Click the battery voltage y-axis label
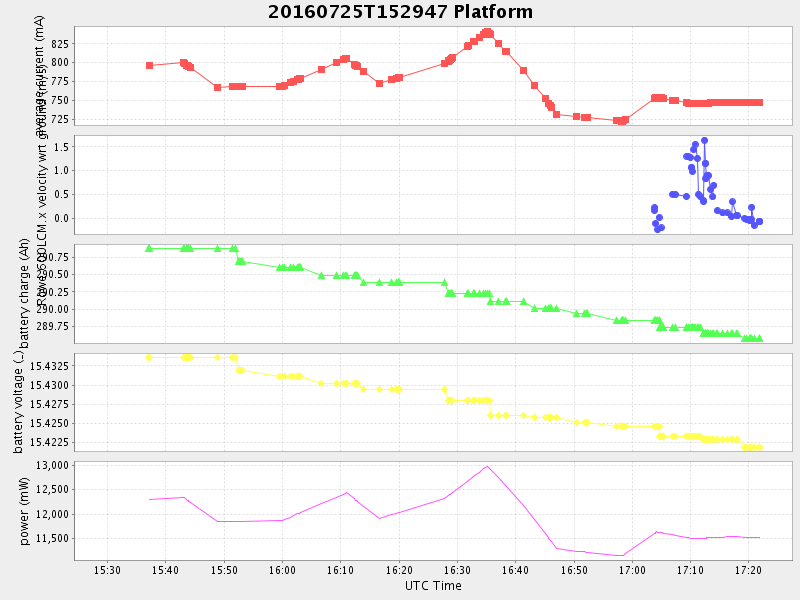The image size is (800, 600). (x=18, y=403)
